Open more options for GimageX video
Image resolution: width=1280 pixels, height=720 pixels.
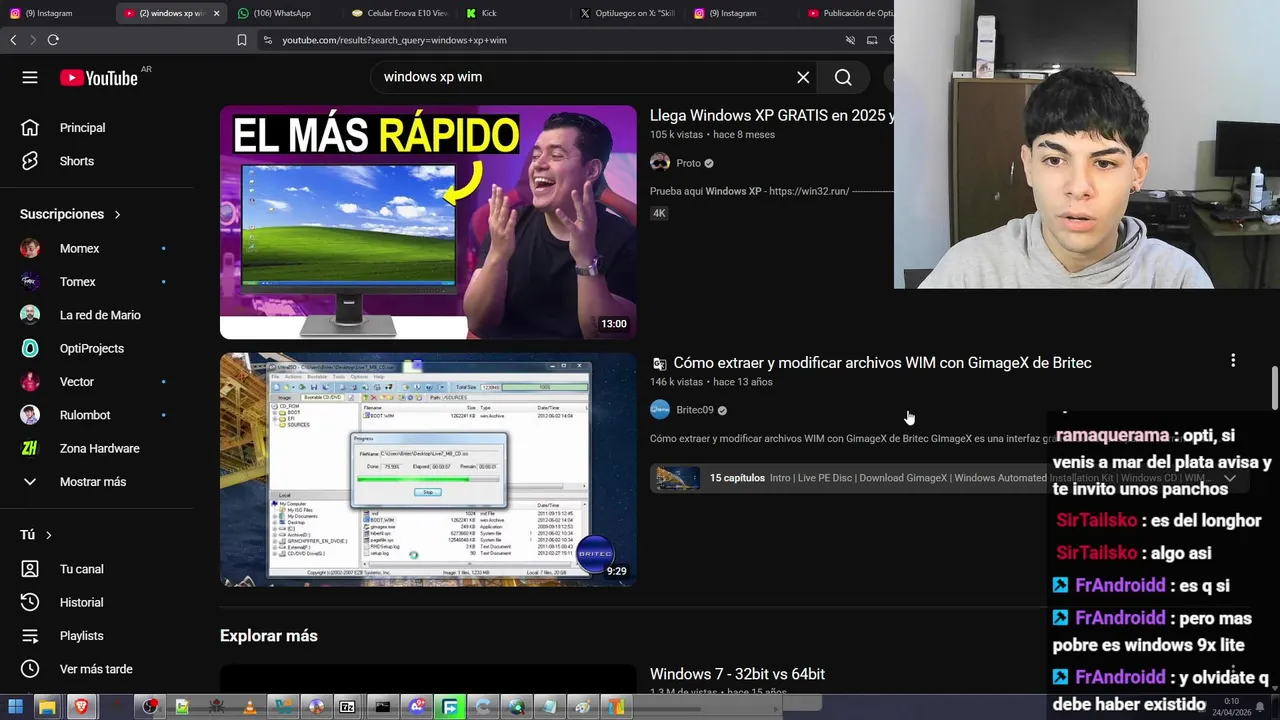[1233, 360]
